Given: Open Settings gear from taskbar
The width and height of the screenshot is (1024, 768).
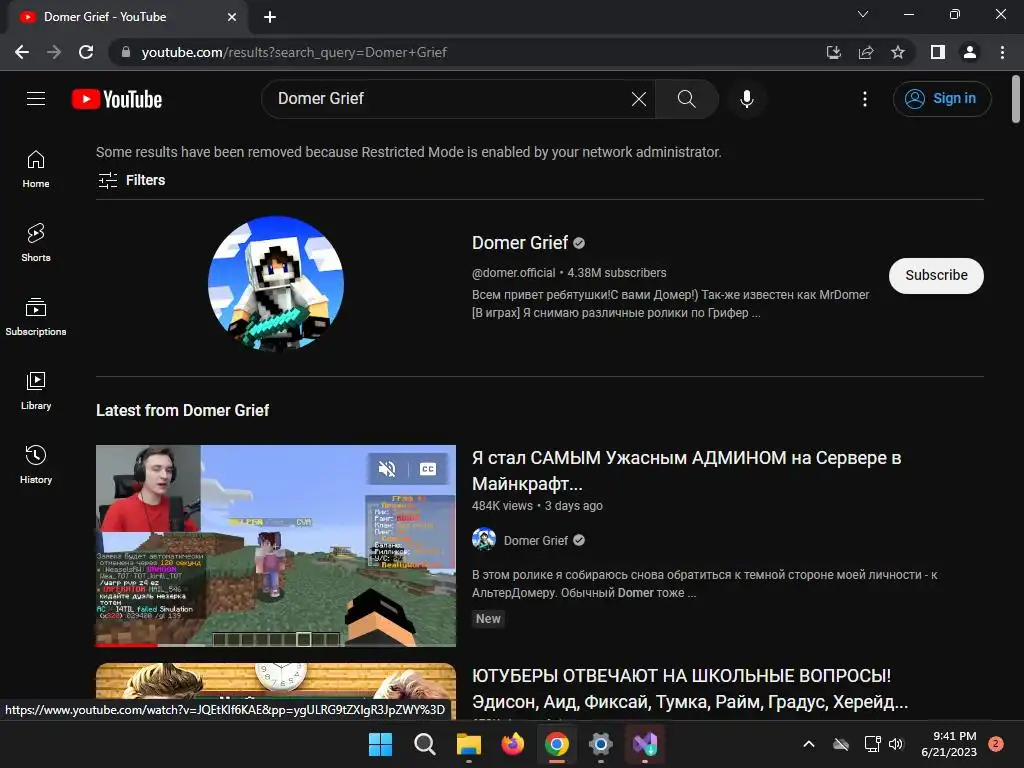Looking at the screenshot, I should (601, 744).
